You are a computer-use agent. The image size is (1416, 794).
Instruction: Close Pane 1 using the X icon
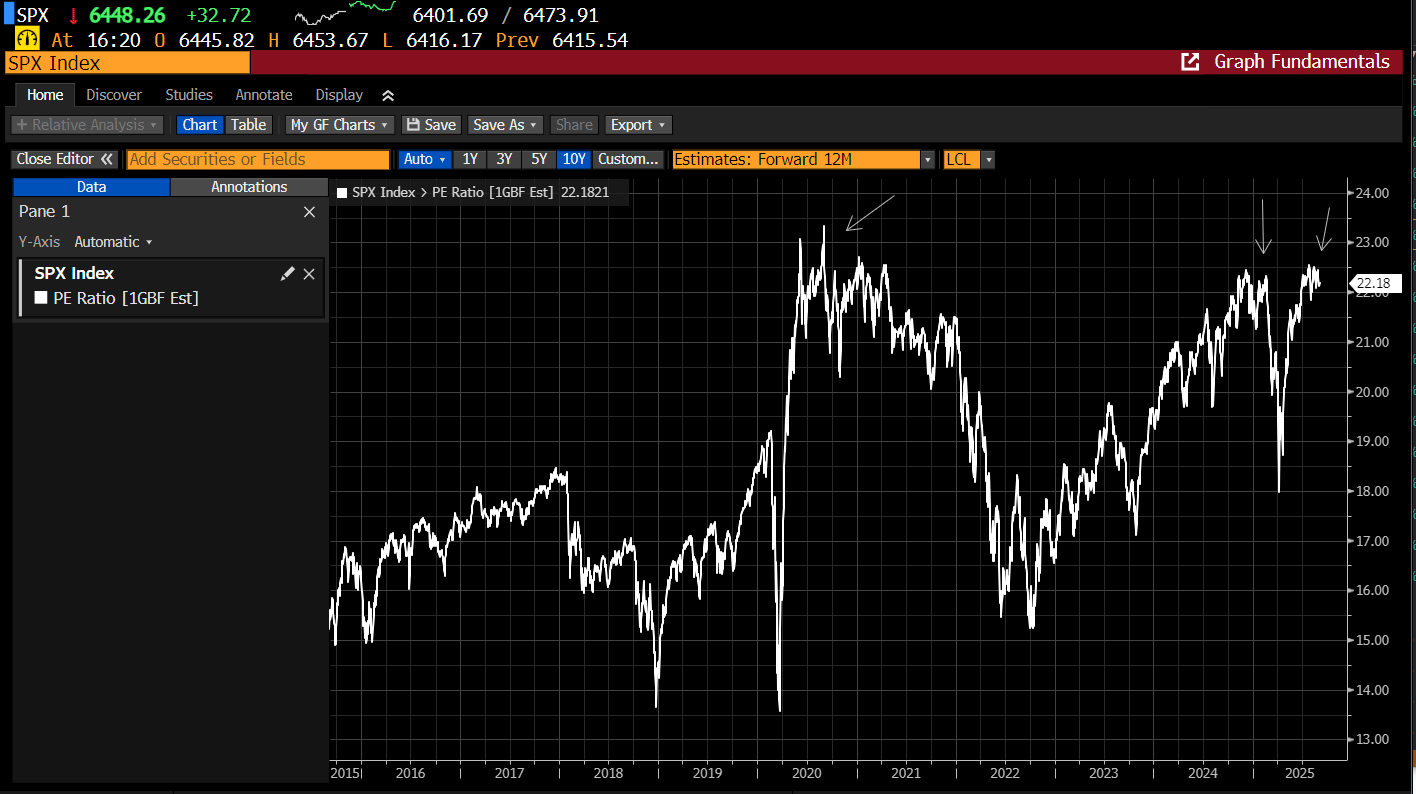point(309,212)
